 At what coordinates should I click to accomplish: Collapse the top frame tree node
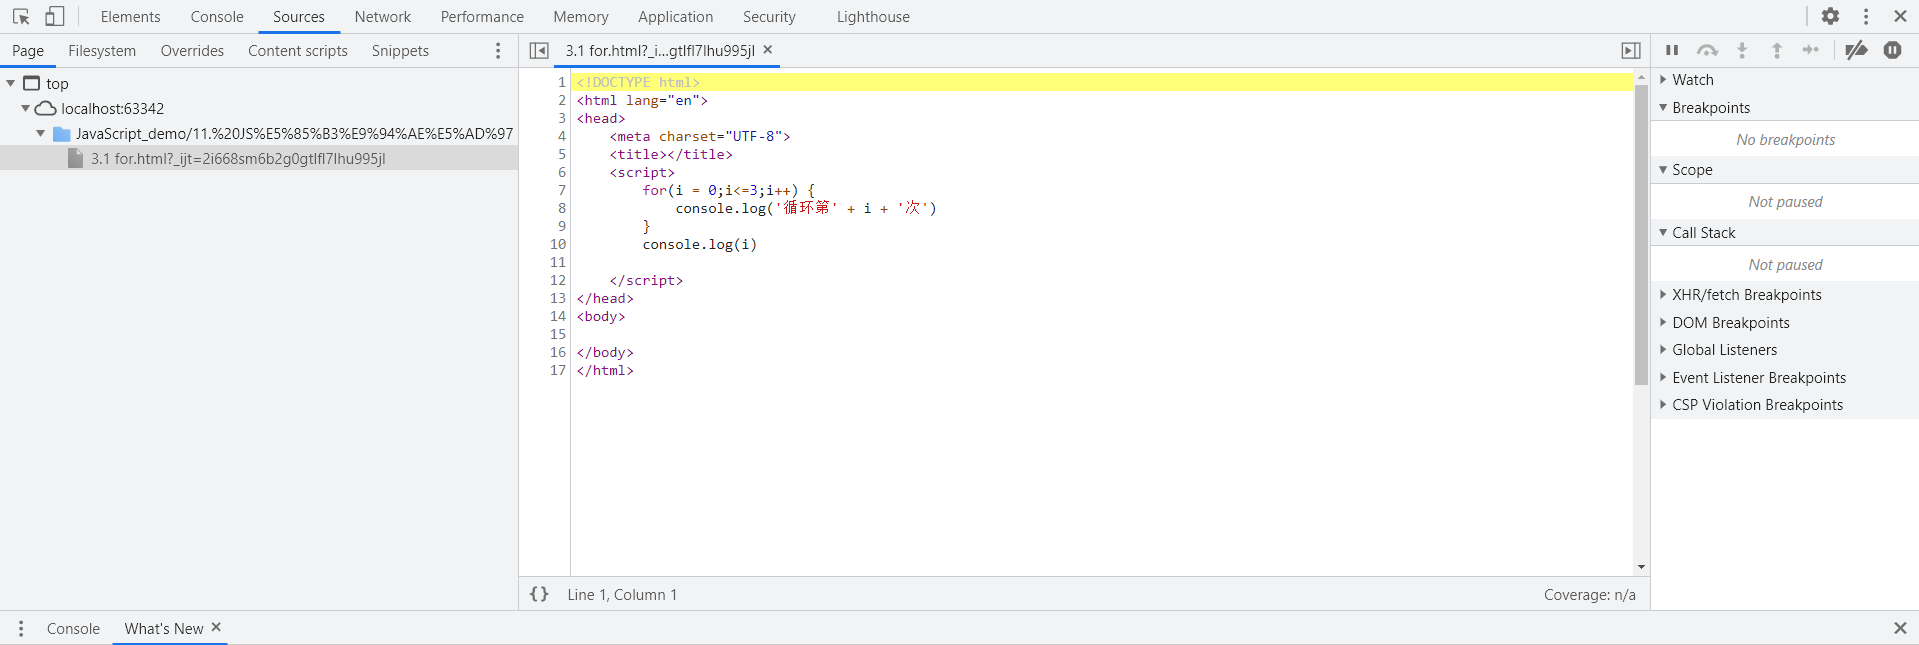[11, 83]
